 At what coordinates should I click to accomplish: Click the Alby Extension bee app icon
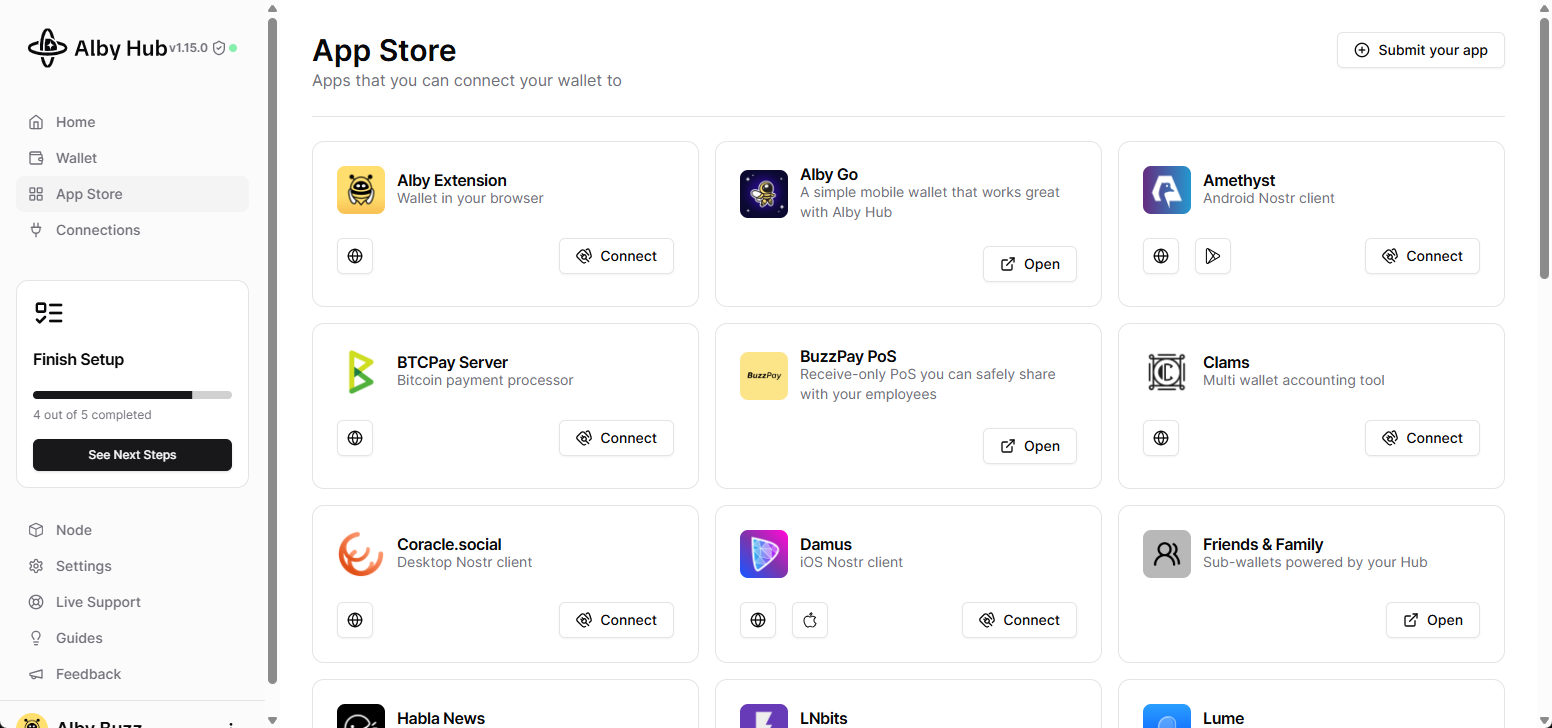(361, 190)
